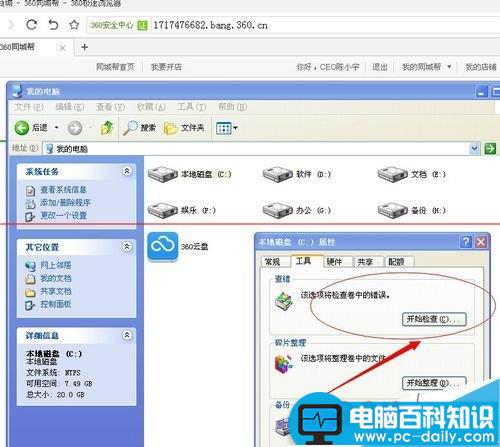Screen dimensions: 500x447
Task: Open the 查看(V) menu
Action: click(x=110, y=107)
